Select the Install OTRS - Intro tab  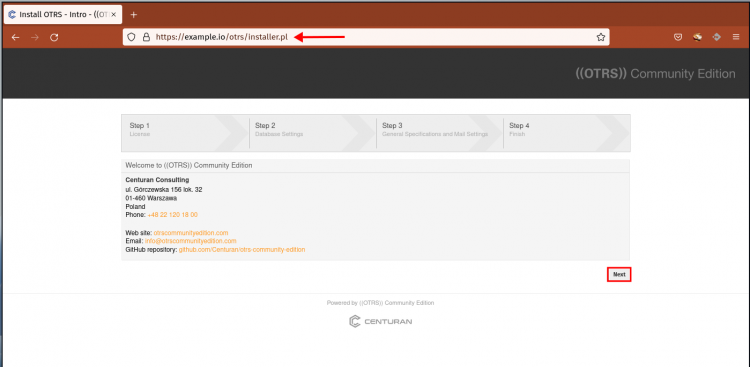tap(63, 14)
